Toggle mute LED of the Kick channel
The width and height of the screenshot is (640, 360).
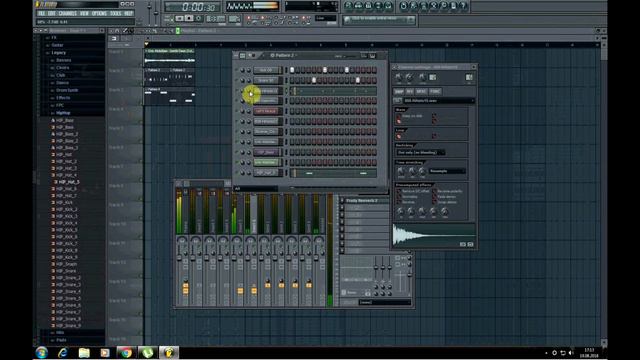point(236,70)
